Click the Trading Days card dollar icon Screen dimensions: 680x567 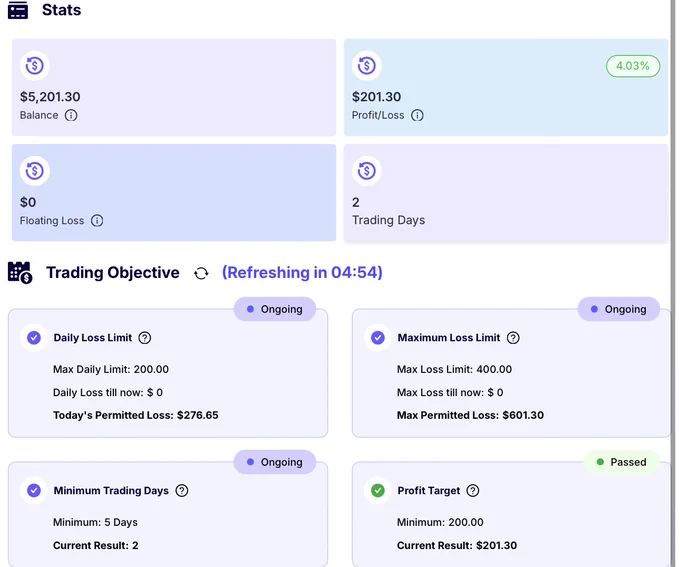click(367, 171)
